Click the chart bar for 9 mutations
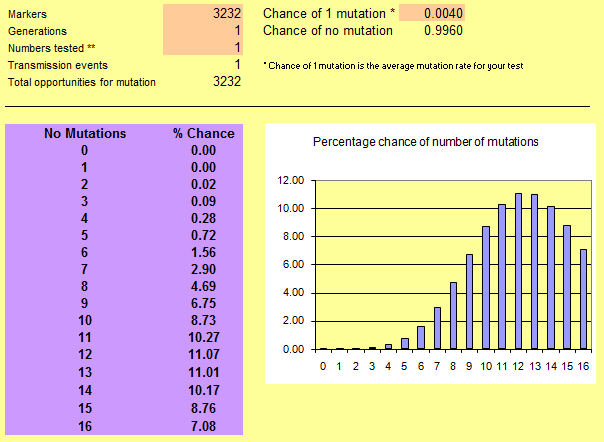 tap(469, 302)
